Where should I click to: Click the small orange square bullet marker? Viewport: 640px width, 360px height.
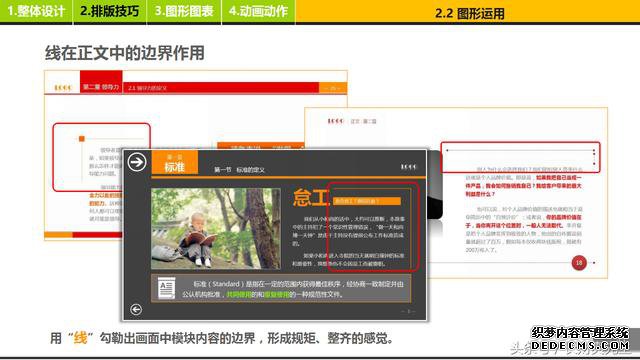82,139
